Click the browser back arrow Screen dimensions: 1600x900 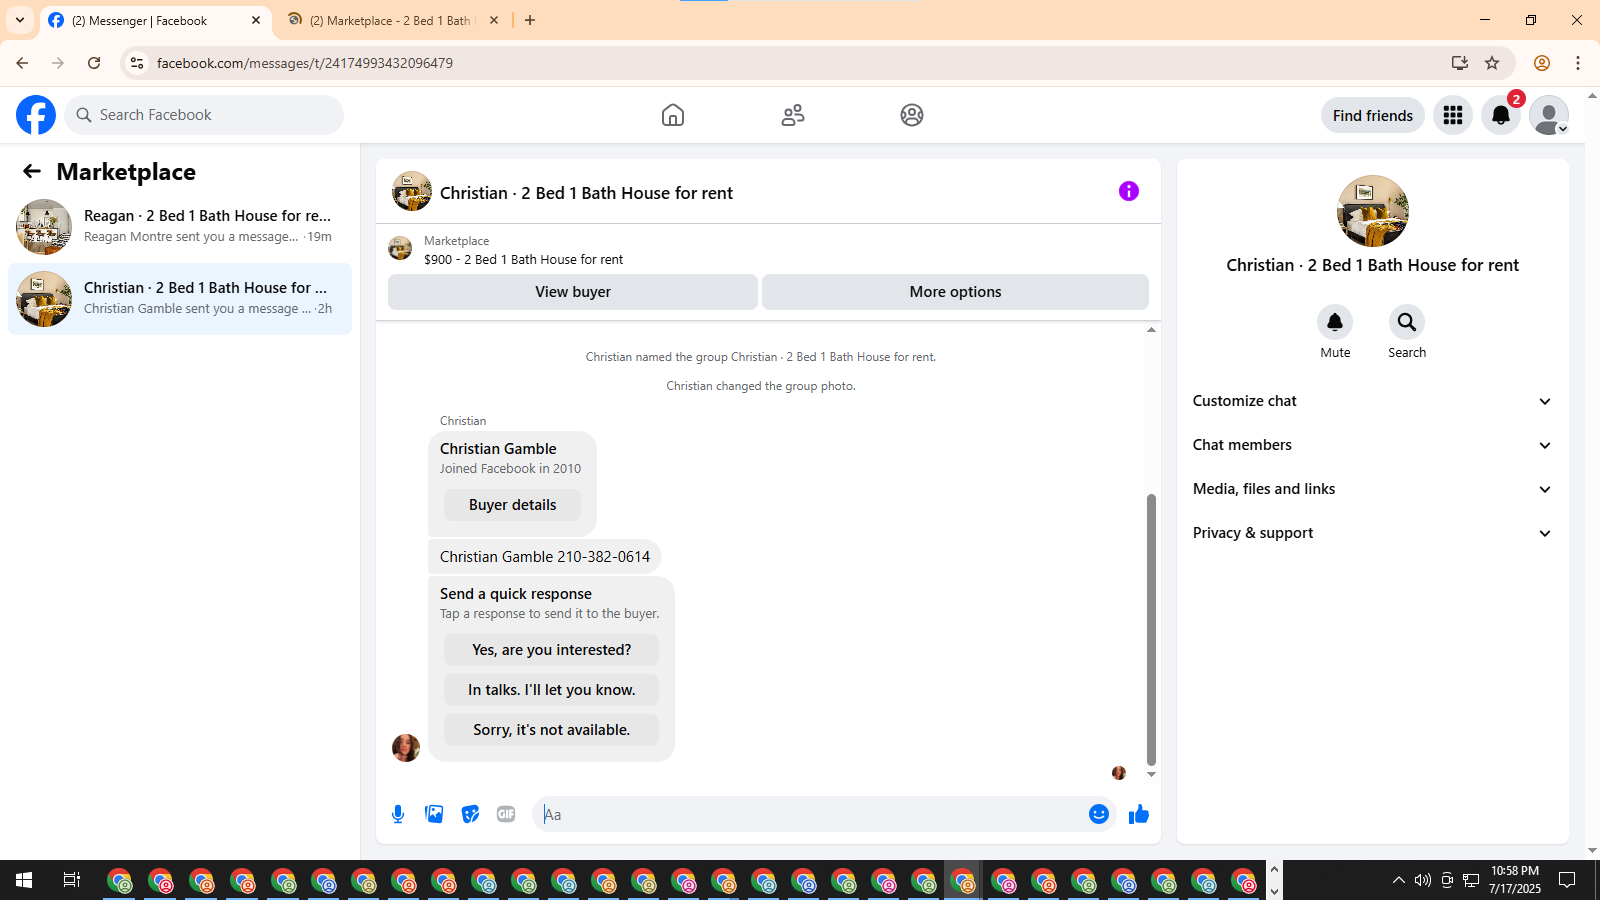[22, 63]
